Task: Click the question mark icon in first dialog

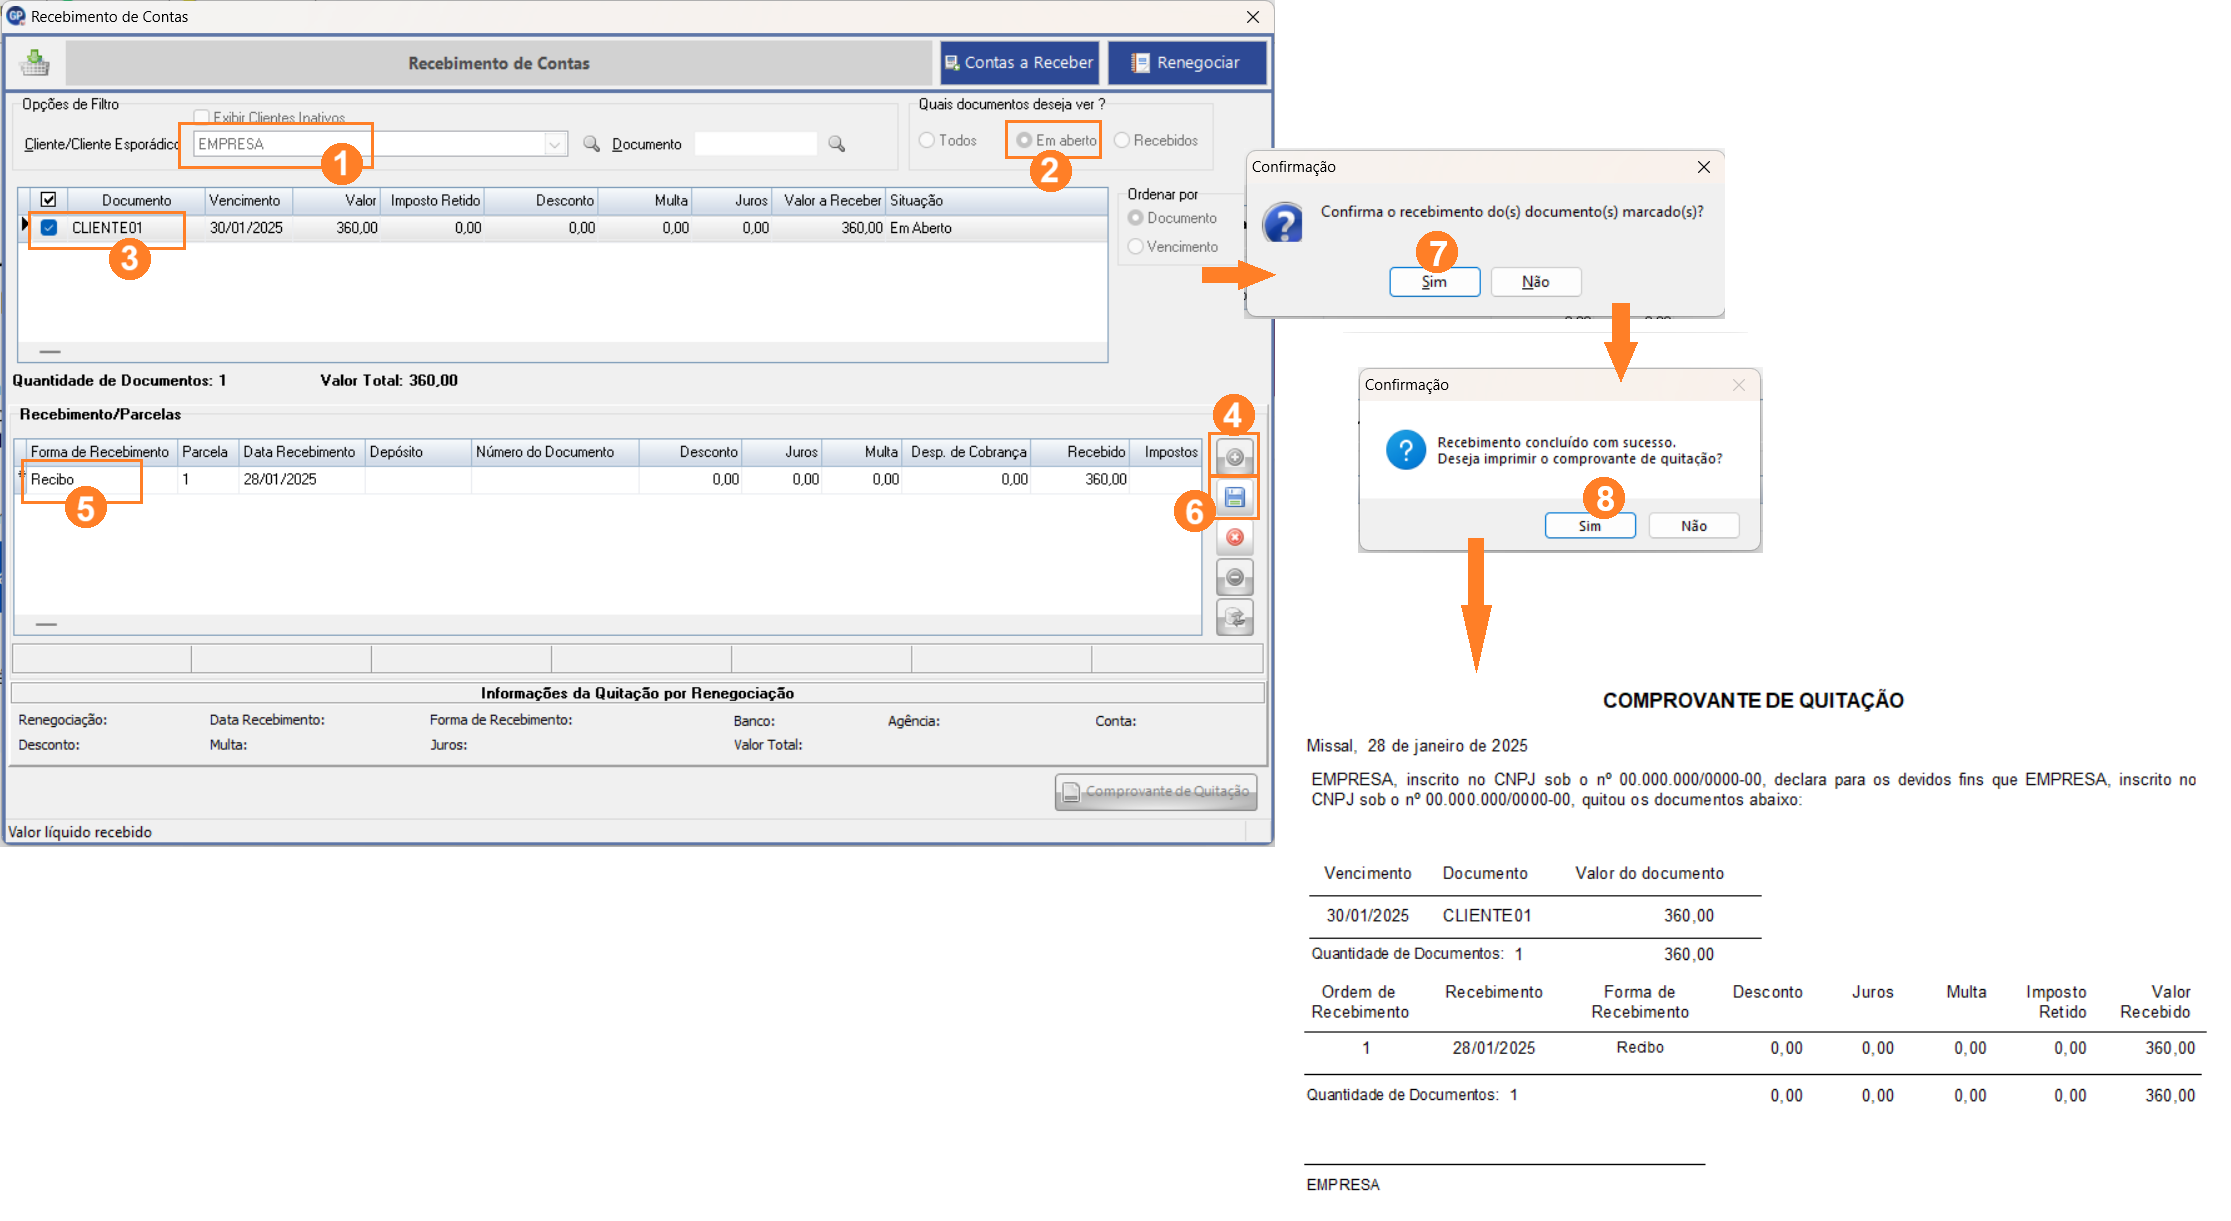Action: point(1283,222)
